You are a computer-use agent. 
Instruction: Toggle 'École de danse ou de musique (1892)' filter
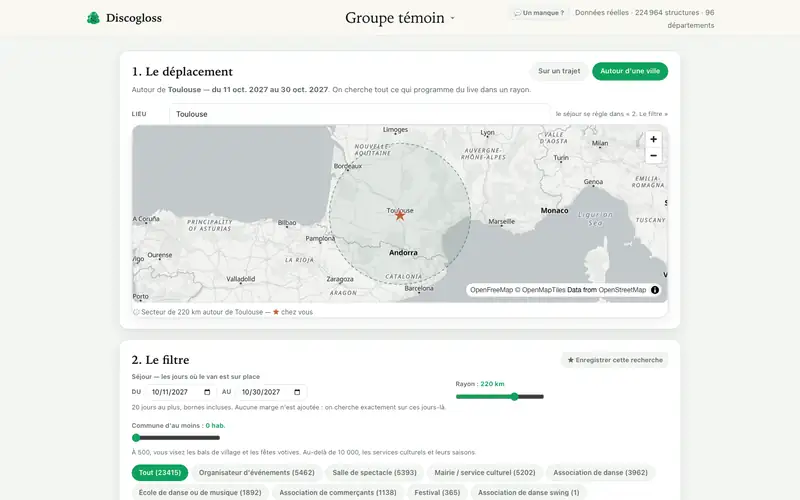[x=200, y=492]
